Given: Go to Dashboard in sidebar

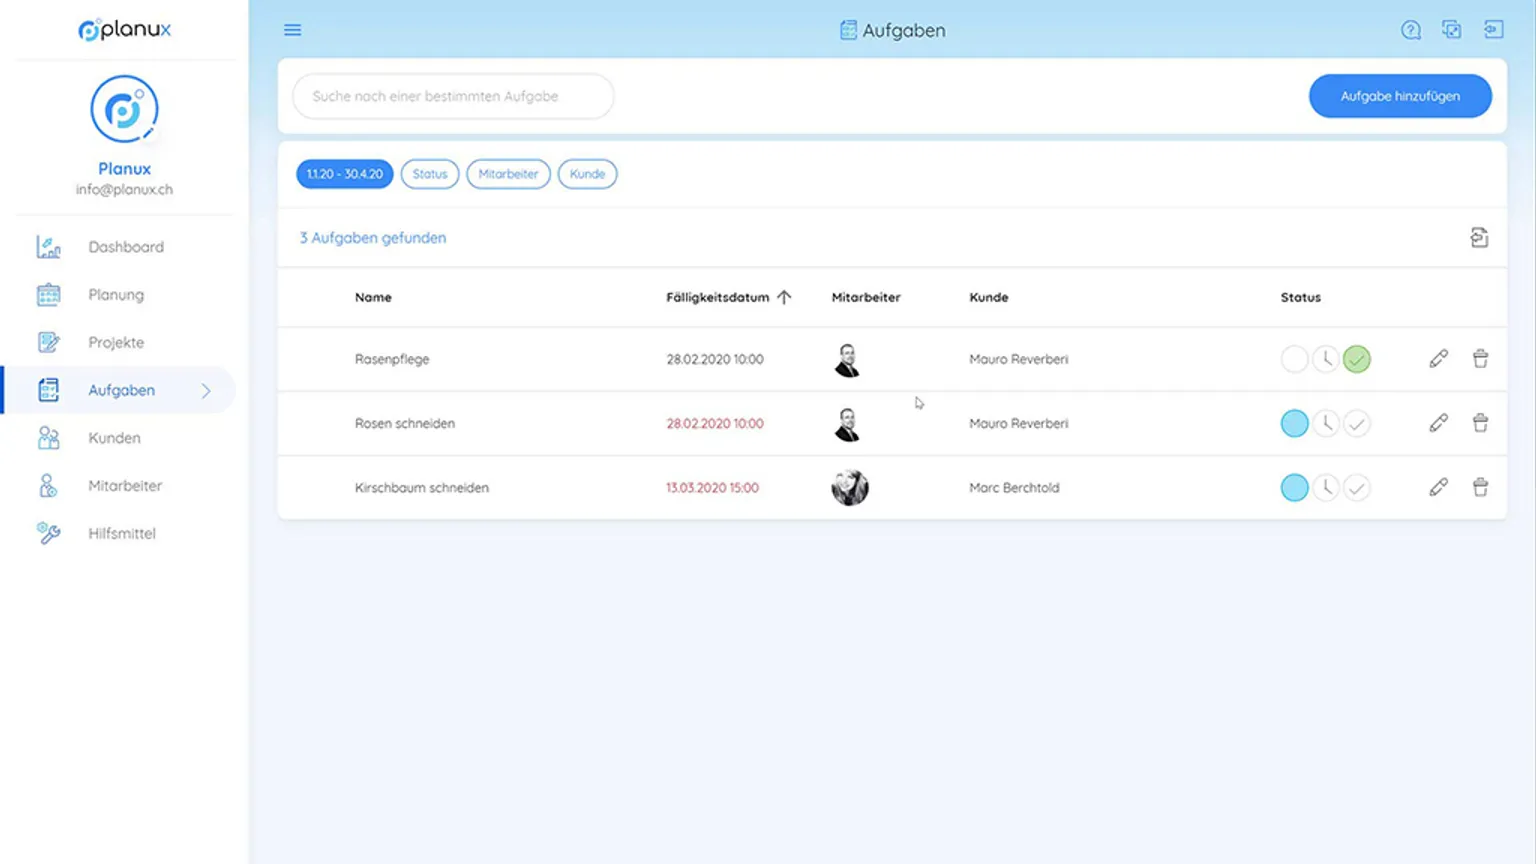Looking at the screenshot, I should (x=125, y=247).
